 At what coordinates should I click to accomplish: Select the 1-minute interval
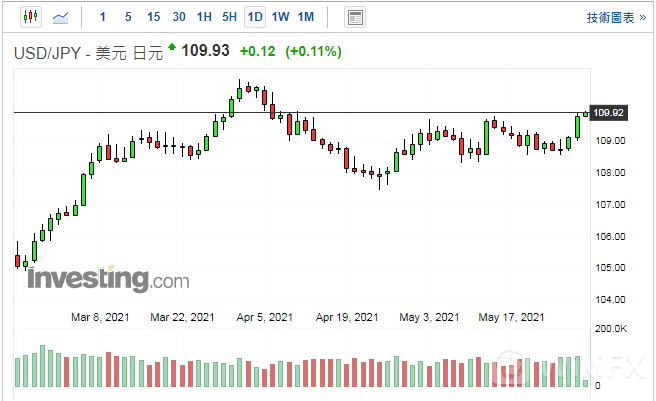[x=102, y=17]
